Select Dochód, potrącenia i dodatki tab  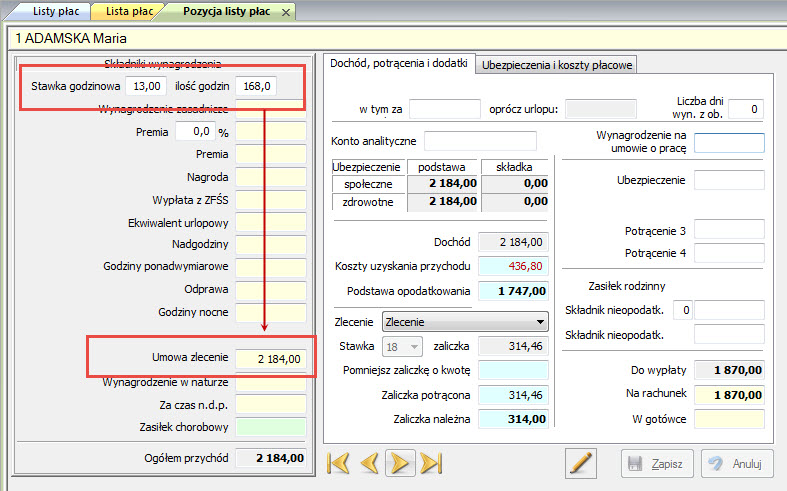399,64
